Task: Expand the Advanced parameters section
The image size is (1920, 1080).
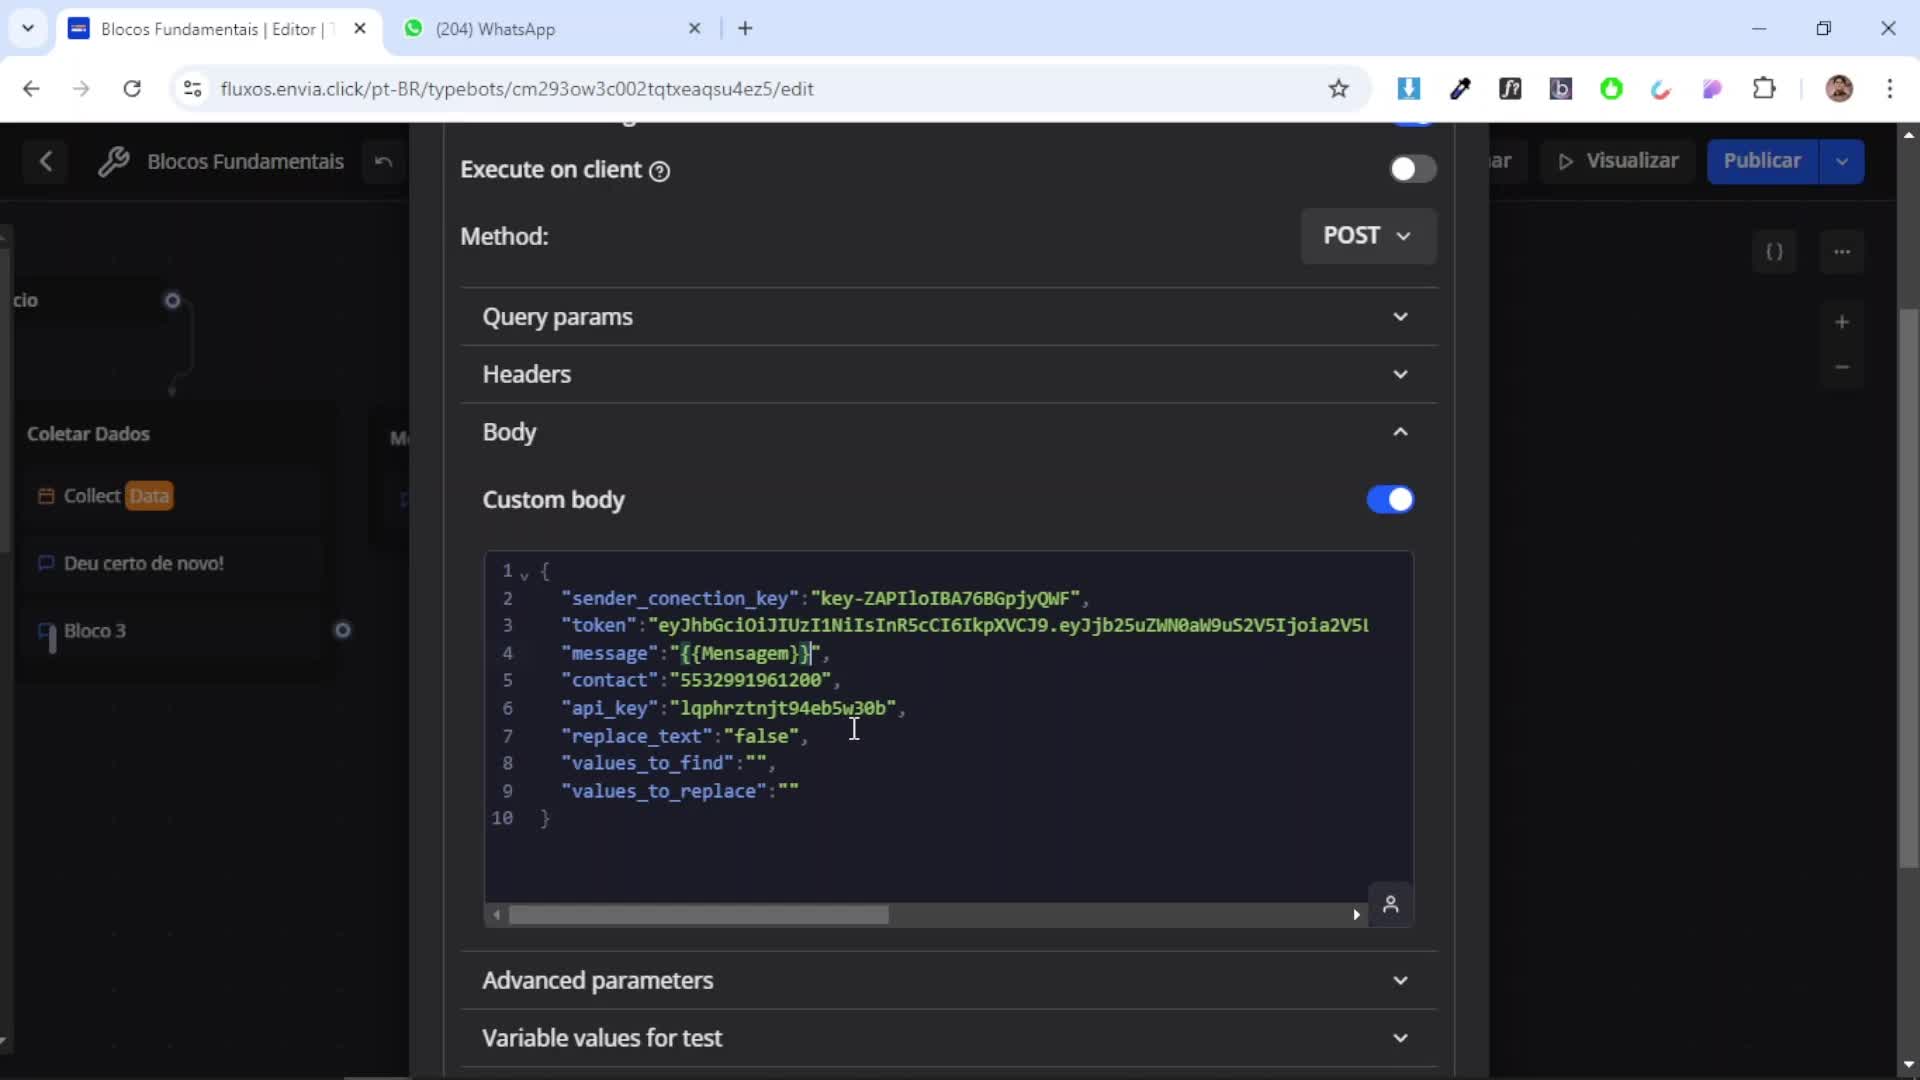Action: pyautogui.click(x=948, y=980)
